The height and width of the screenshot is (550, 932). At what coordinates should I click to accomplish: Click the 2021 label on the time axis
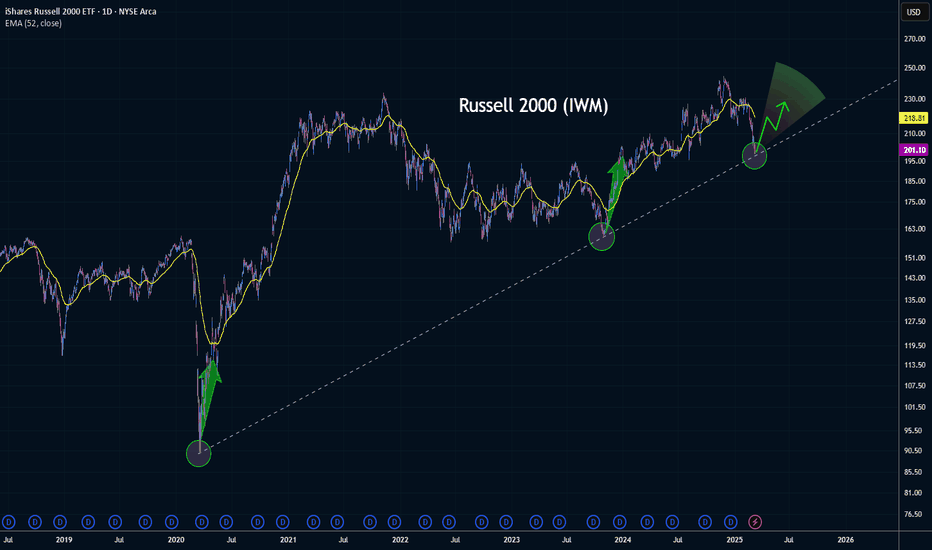288,540
